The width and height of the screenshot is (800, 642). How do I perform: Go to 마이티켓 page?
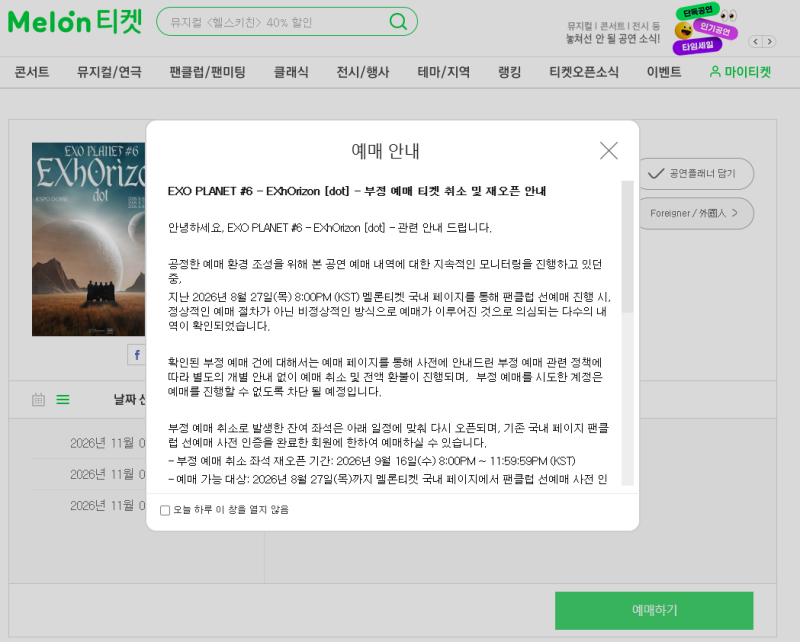tap(740, 72)
